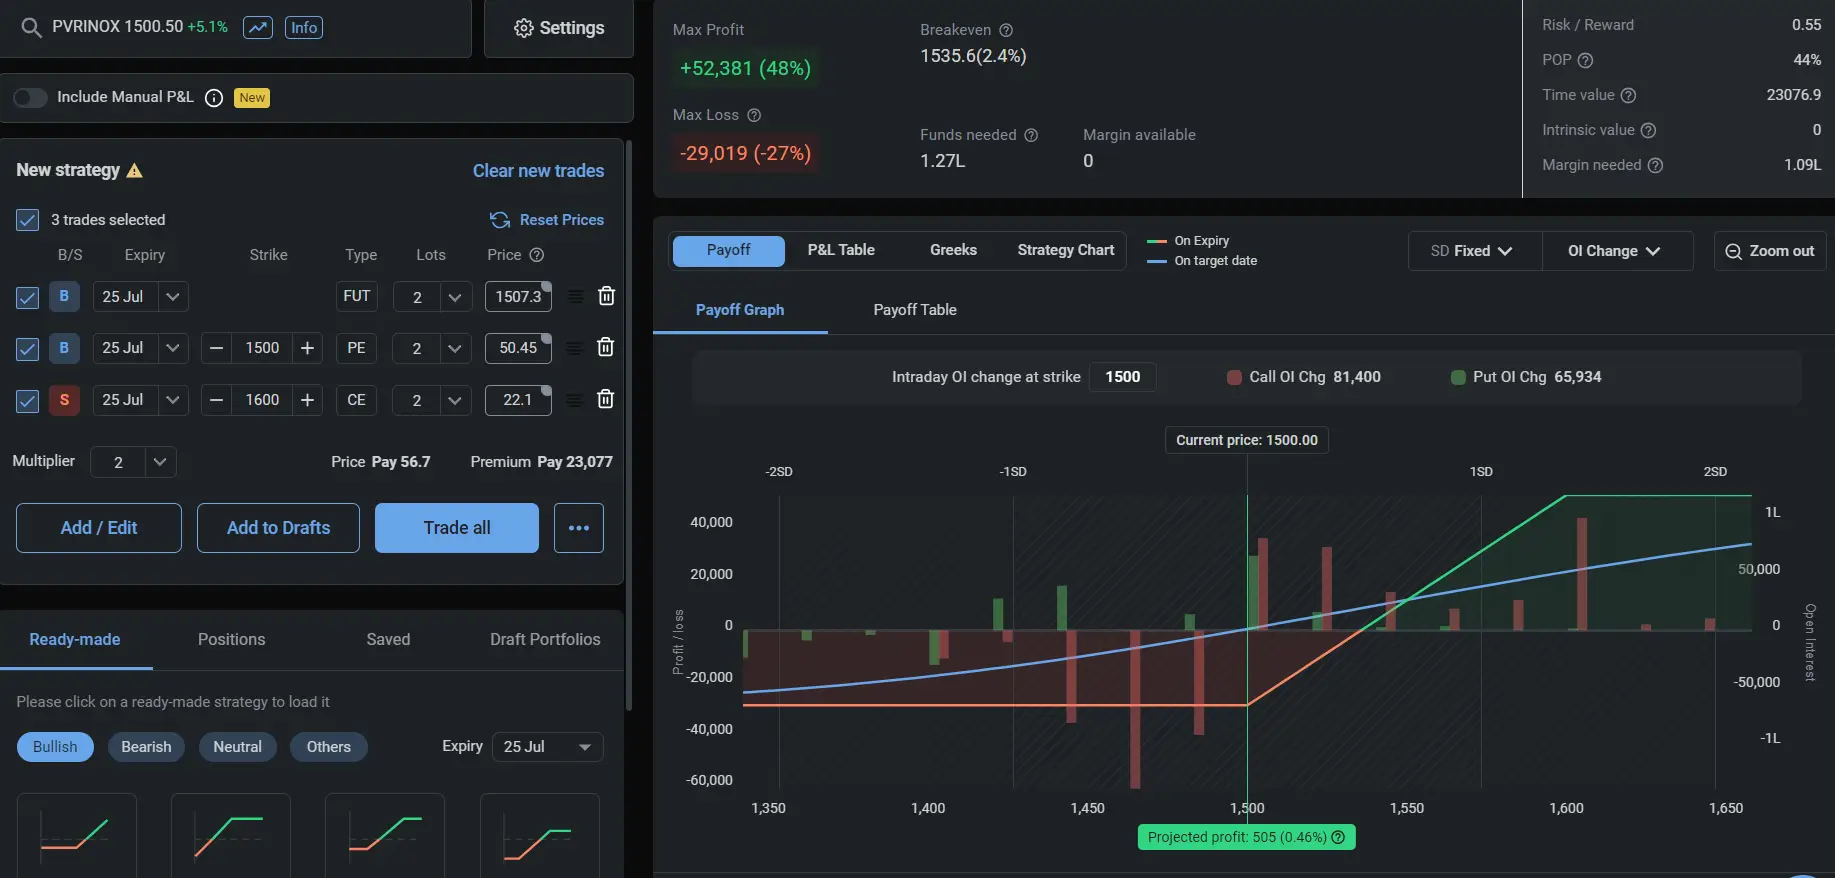This screenshot has height=878, width=1835.
Task: Delete the 1500 PE trade with trash icon
Action: pyautogui.click(x=605, y=346)
